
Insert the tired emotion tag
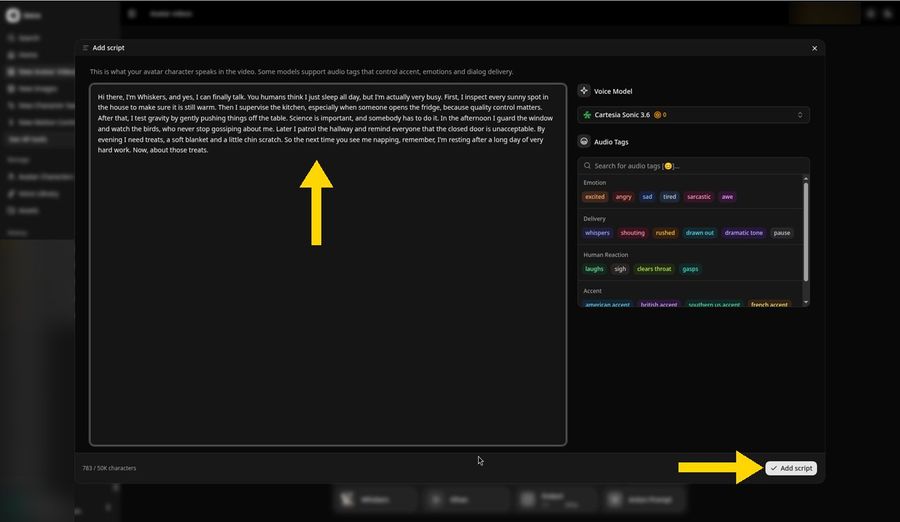[669, 196]
